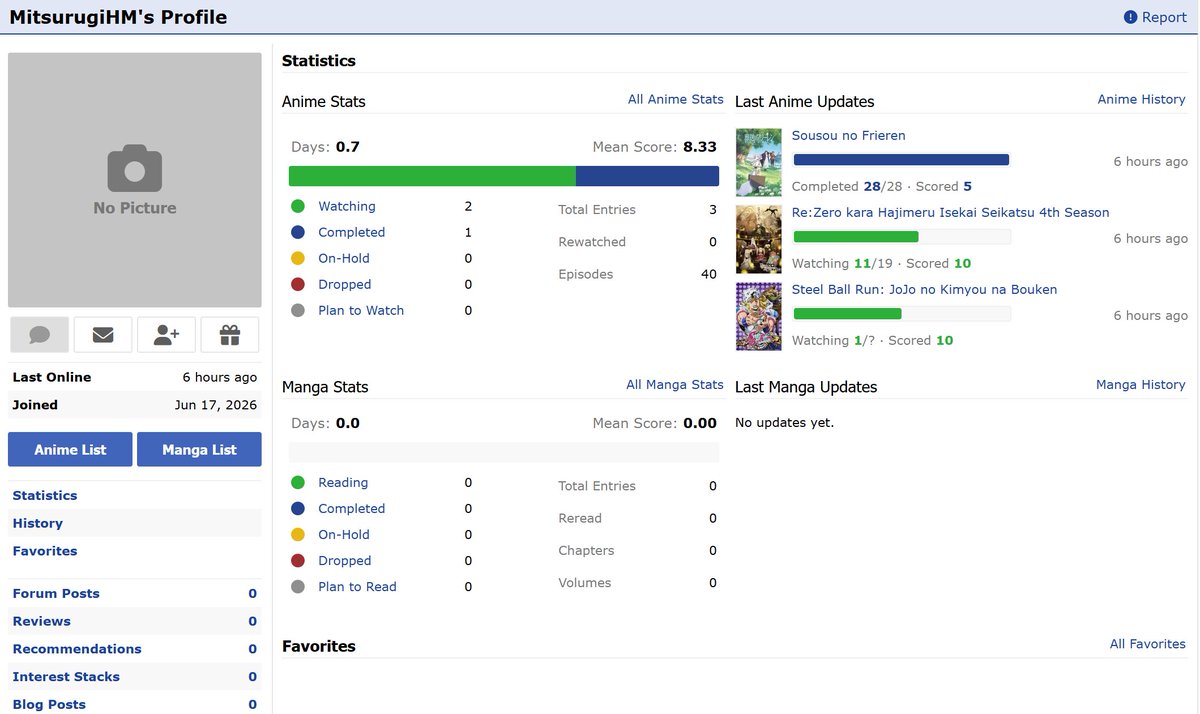Click Steel Ball Run cover thumbnail
Screen dimensions: 1200x714
[x=759, y=316]
